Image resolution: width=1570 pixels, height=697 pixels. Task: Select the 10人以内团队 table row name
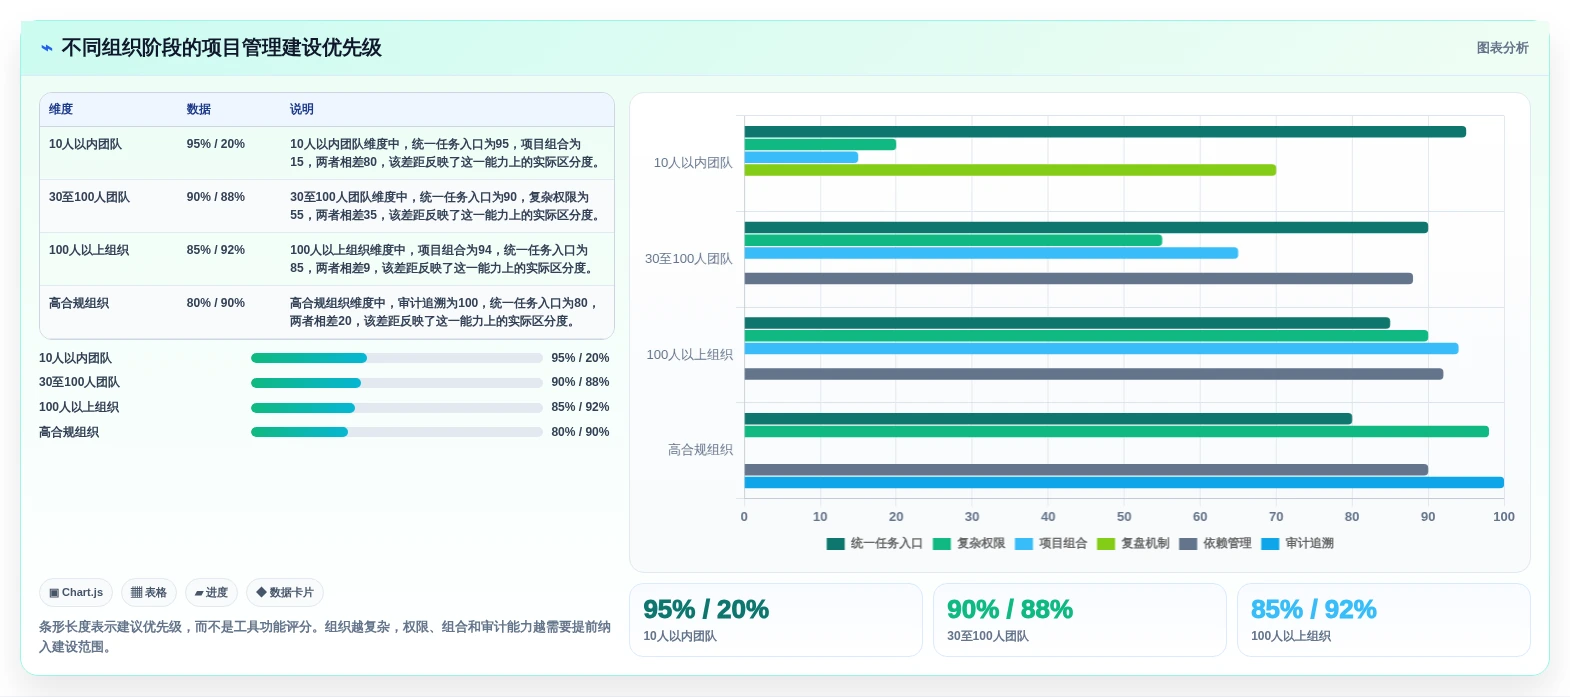[85, 144]
